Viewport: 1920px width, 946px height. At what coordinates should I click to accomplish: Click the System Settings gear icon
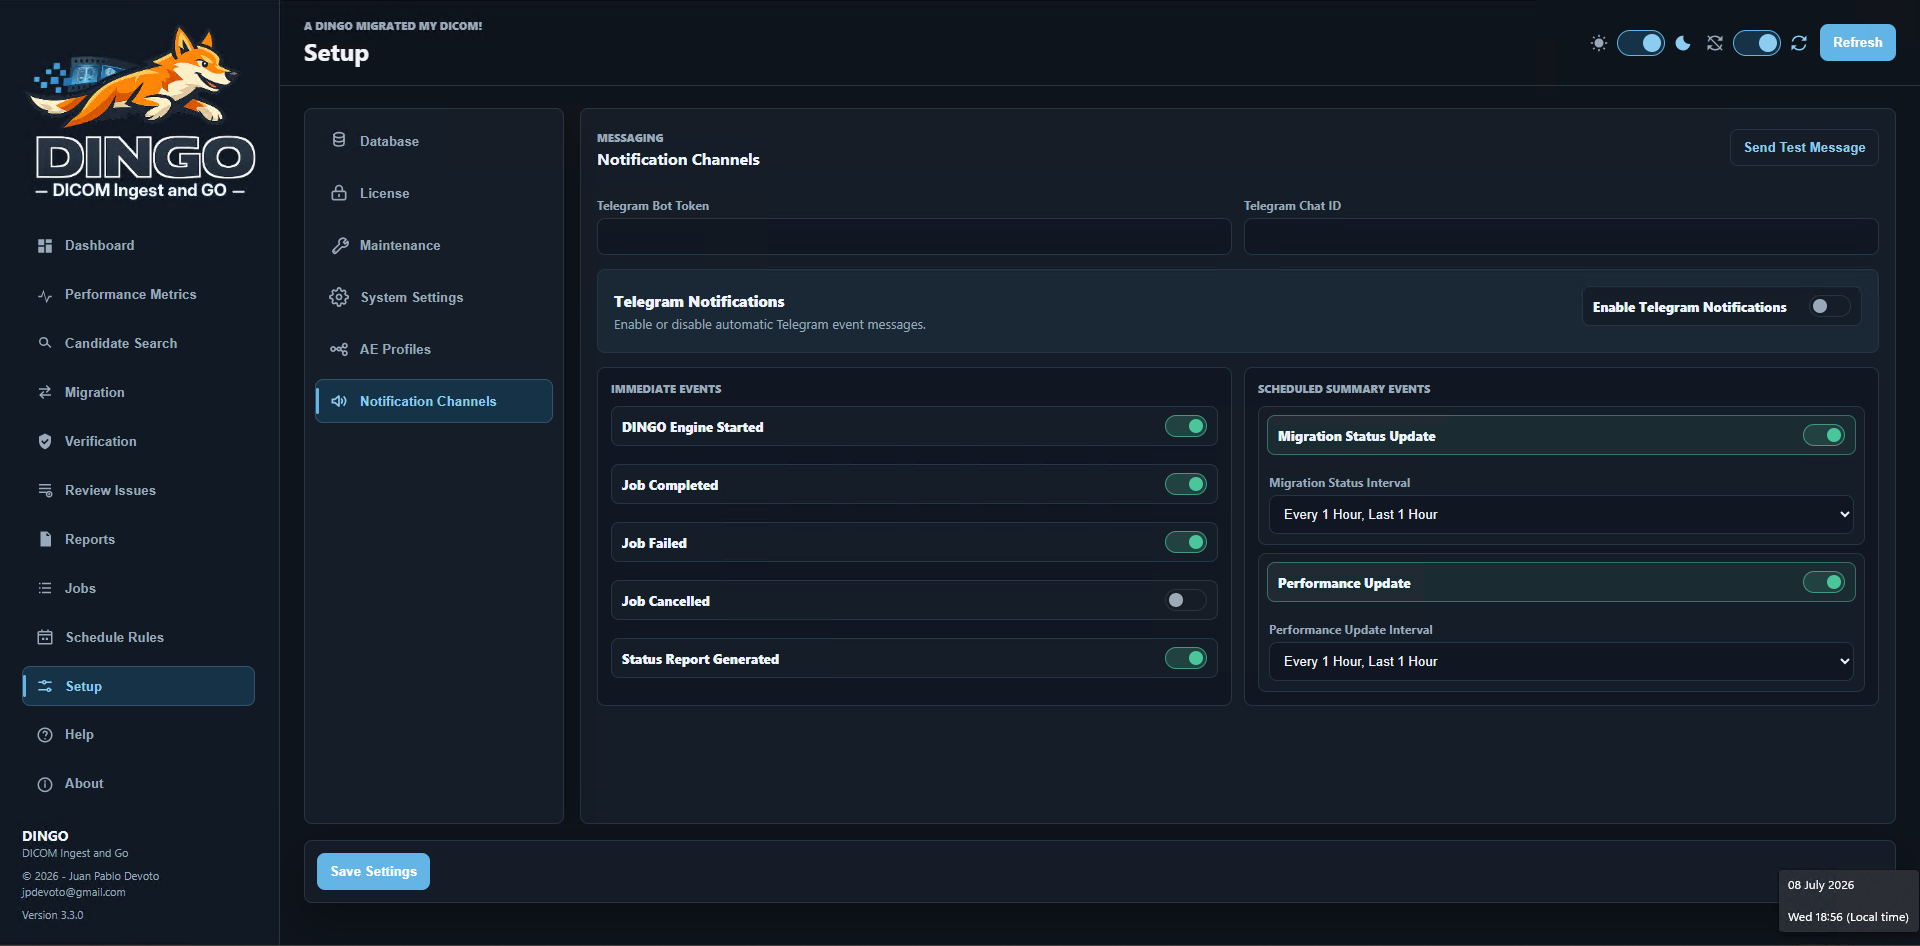(339, 297)
